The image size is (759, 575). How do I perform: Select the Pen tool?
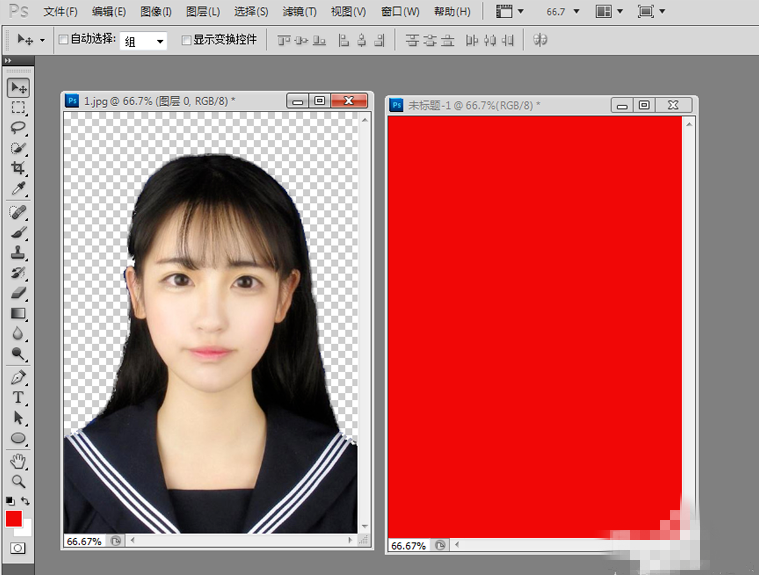(x=18, y=377)
